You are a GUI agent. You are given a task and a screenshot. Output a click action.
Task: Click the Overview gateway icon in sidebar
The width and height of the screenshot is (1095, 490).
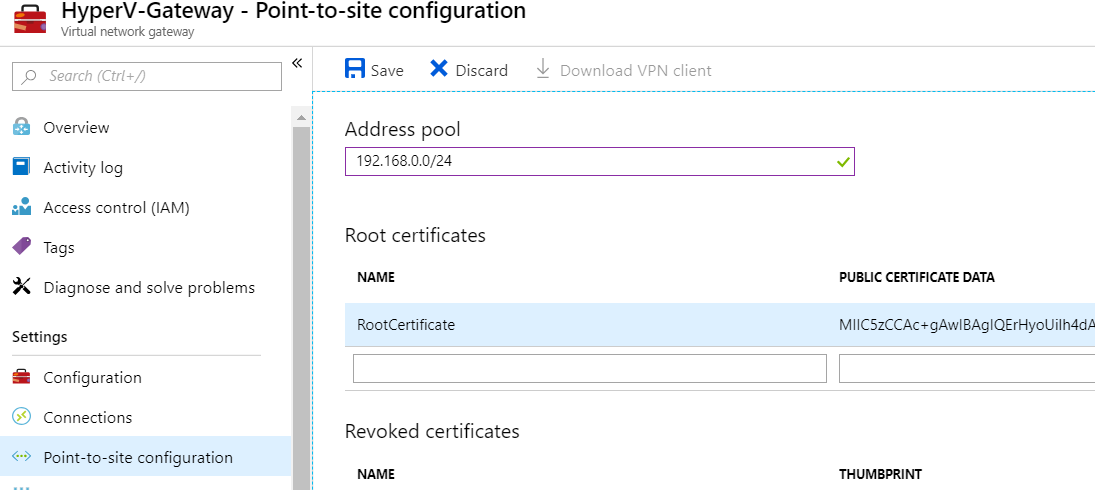(x=22, y=127)
